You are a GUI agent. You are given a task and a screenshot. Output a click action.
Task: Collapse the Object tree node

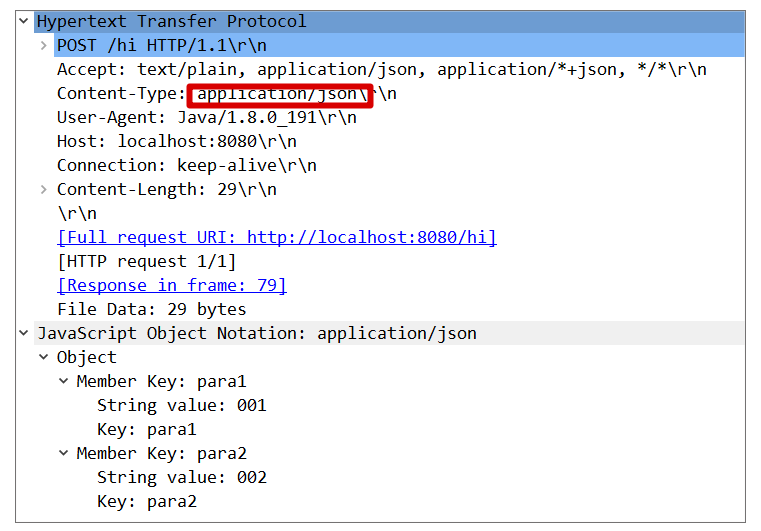pos(43,357)
